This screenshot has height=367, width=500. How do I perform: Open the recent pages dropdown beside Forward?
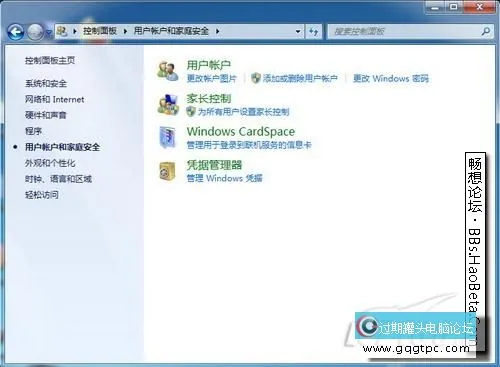pyautogui.click(x=49, y=32)
